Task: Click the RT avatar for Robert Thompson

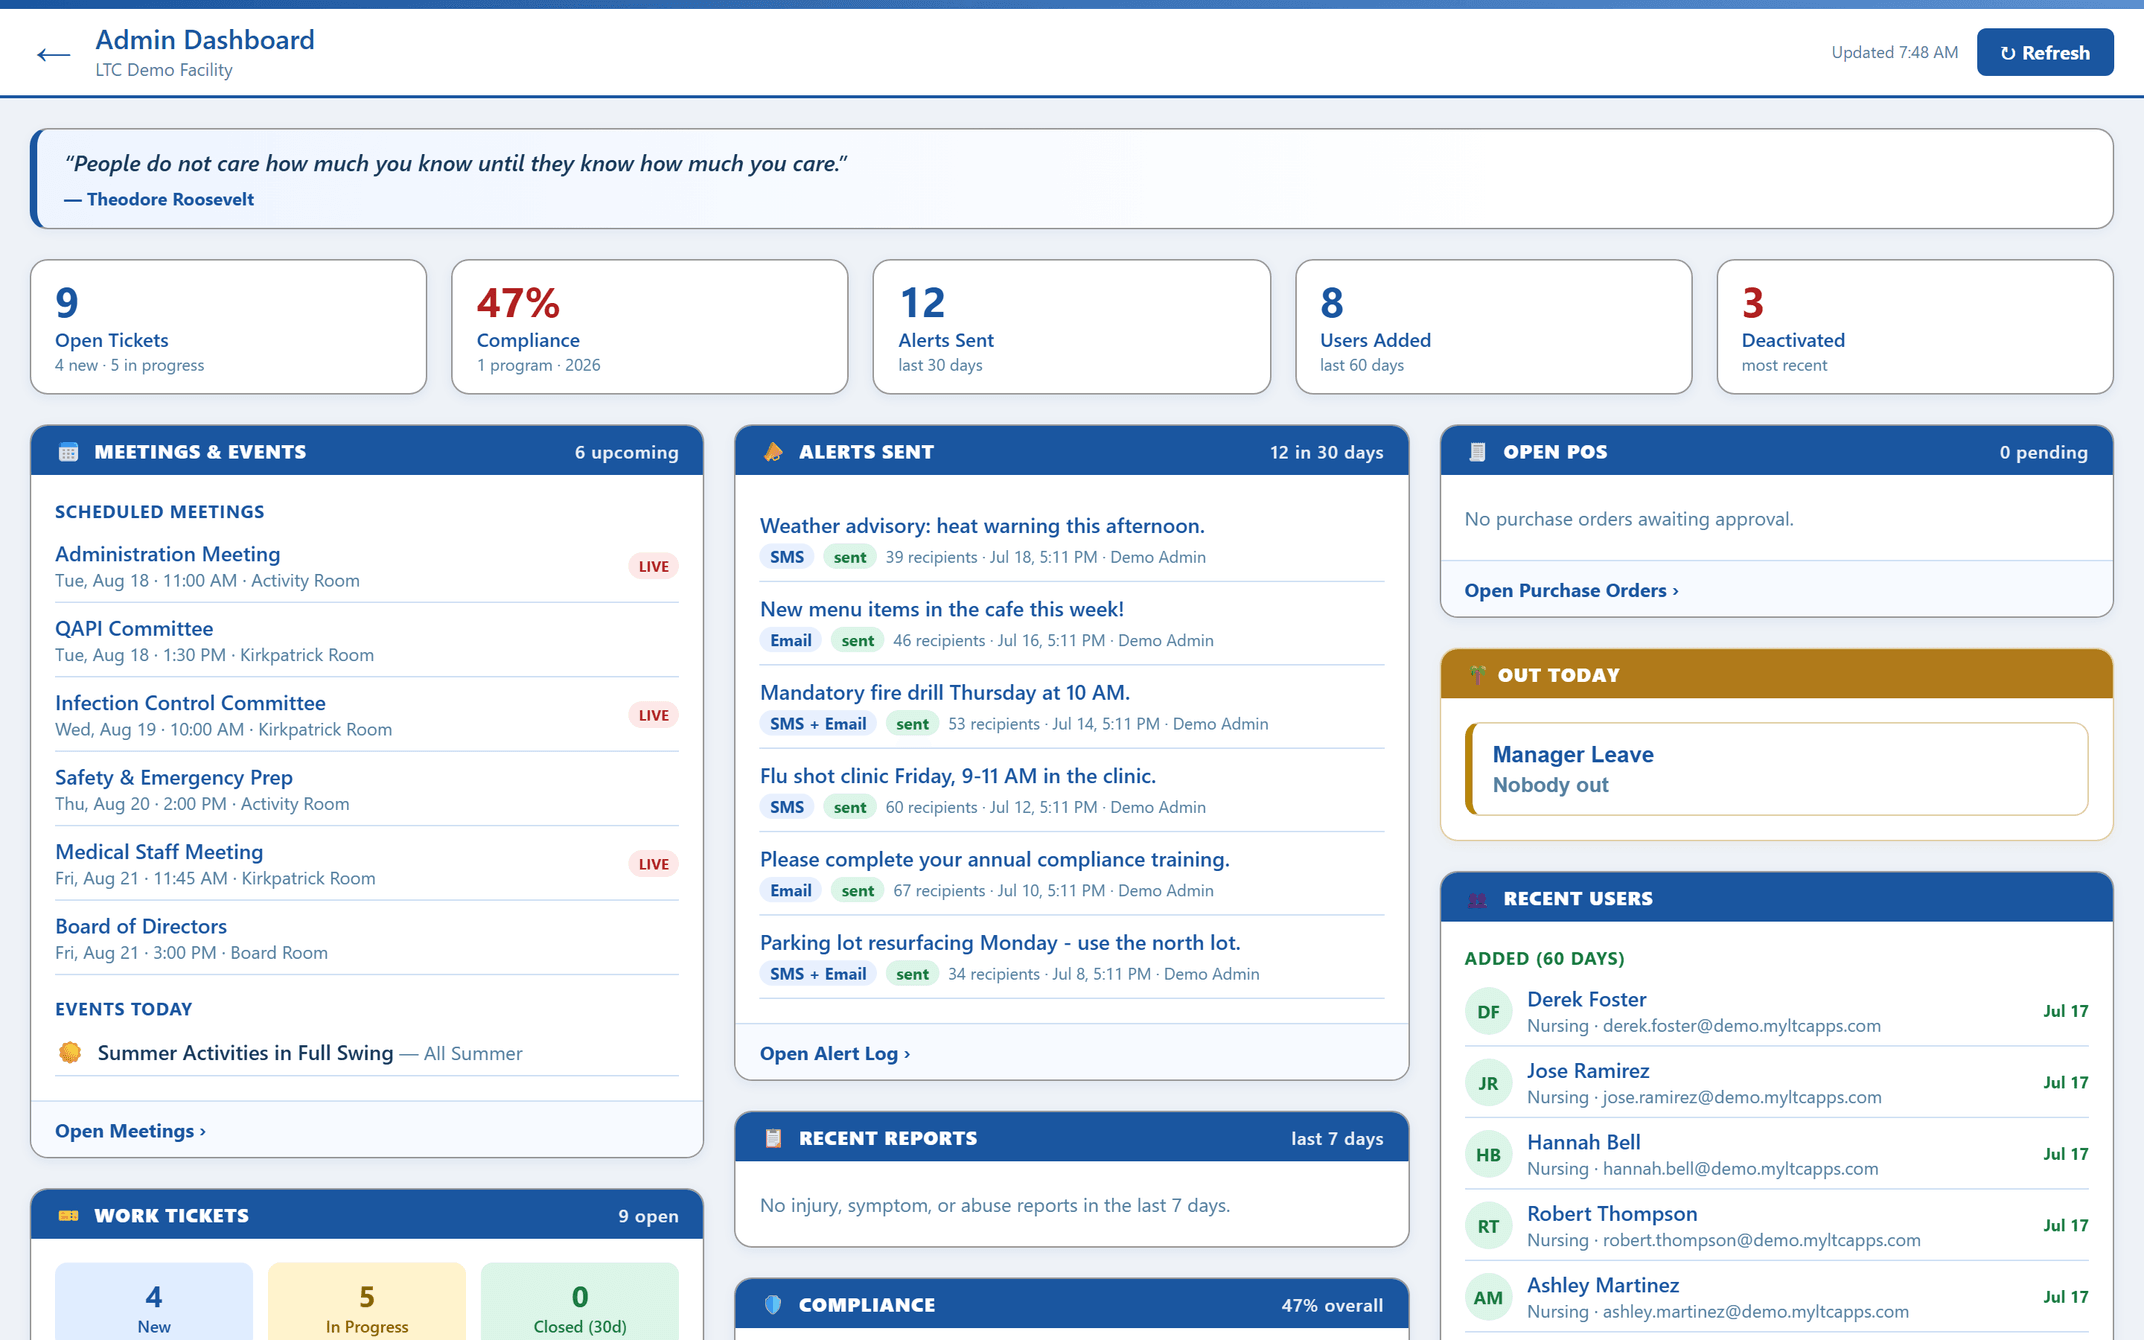Action: point(1488,1226)
